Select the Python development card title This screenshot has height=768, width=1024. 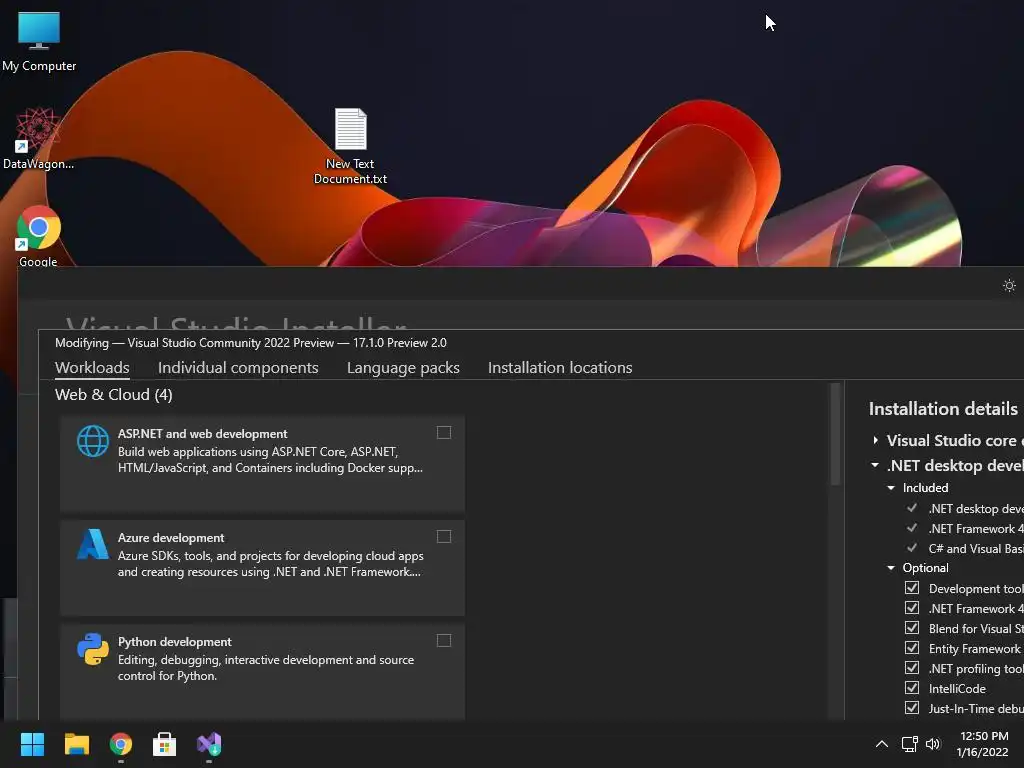(174, 641)
